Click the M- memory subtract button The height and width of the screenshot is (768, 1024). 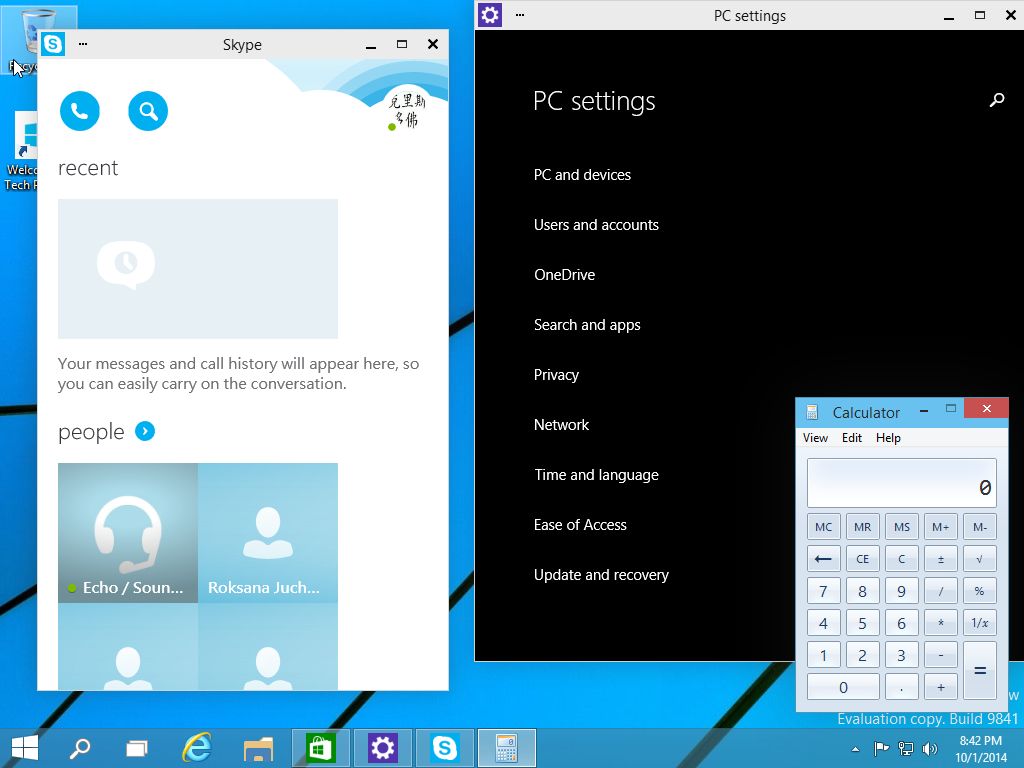tap(980, 527)
